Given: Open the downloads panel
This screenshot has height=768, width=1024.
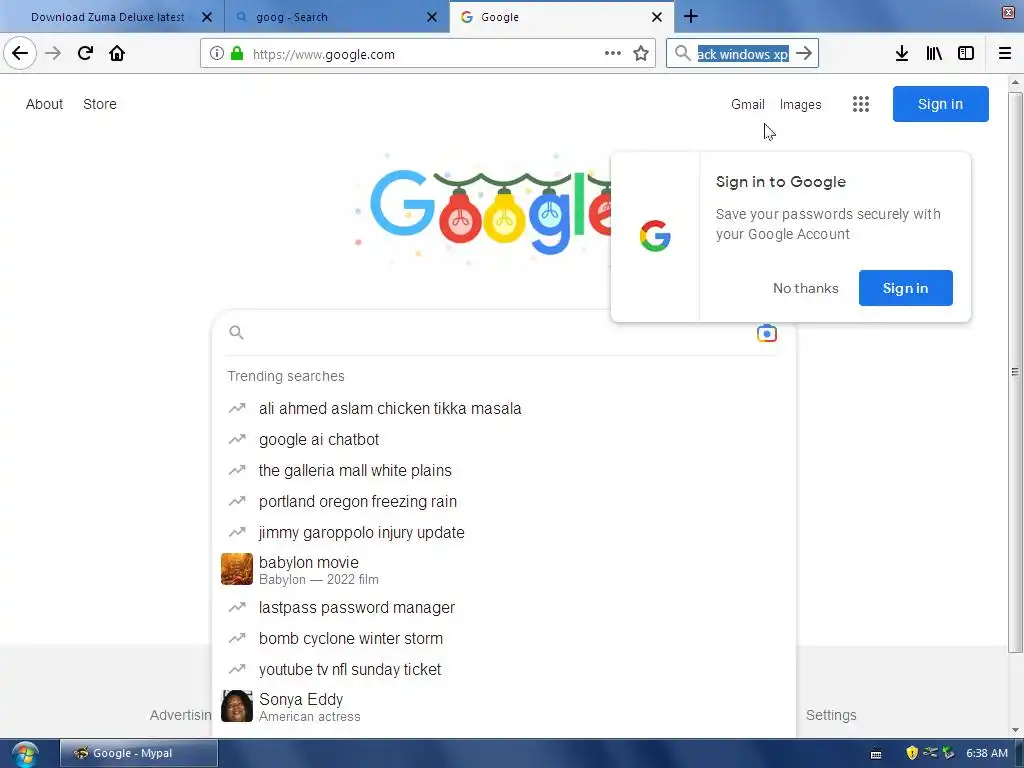Looking at the screenshot, I should (902, 54).
